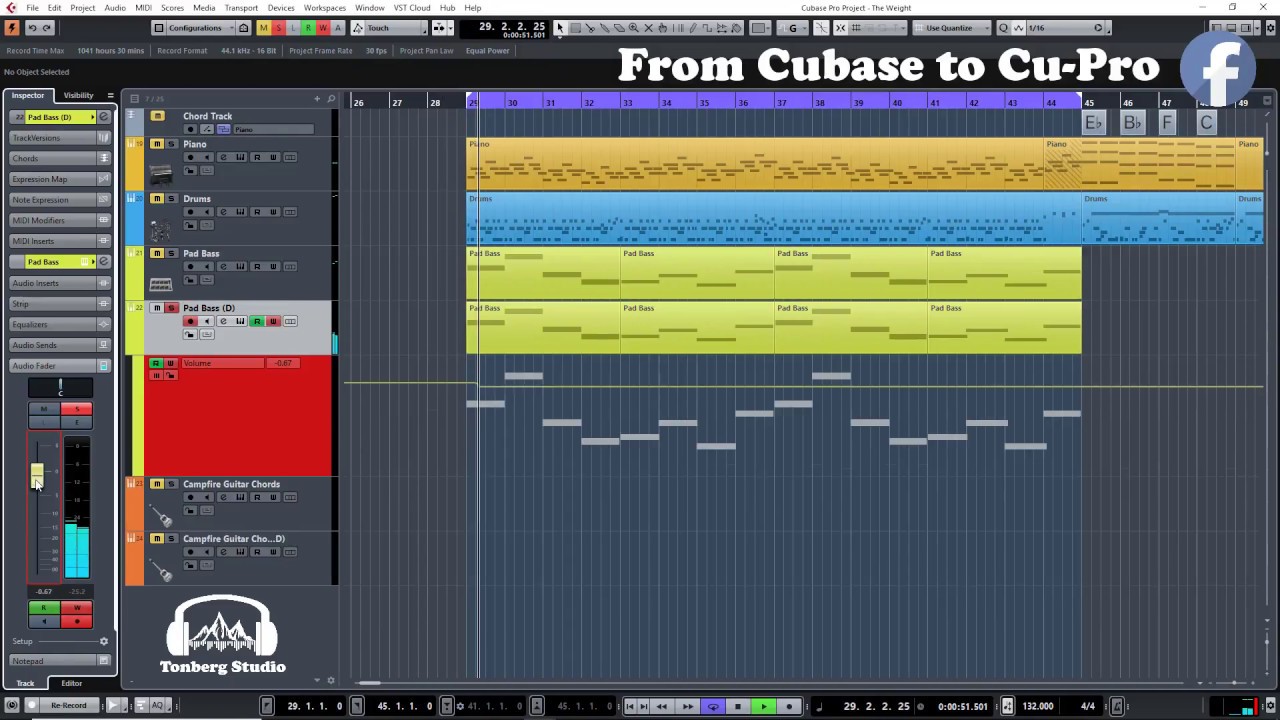The width and height of the screenshot is (1280, 720).
Task: Open Edit Channel Settings for Pad Bass (D)
Action: pos(224,321)
